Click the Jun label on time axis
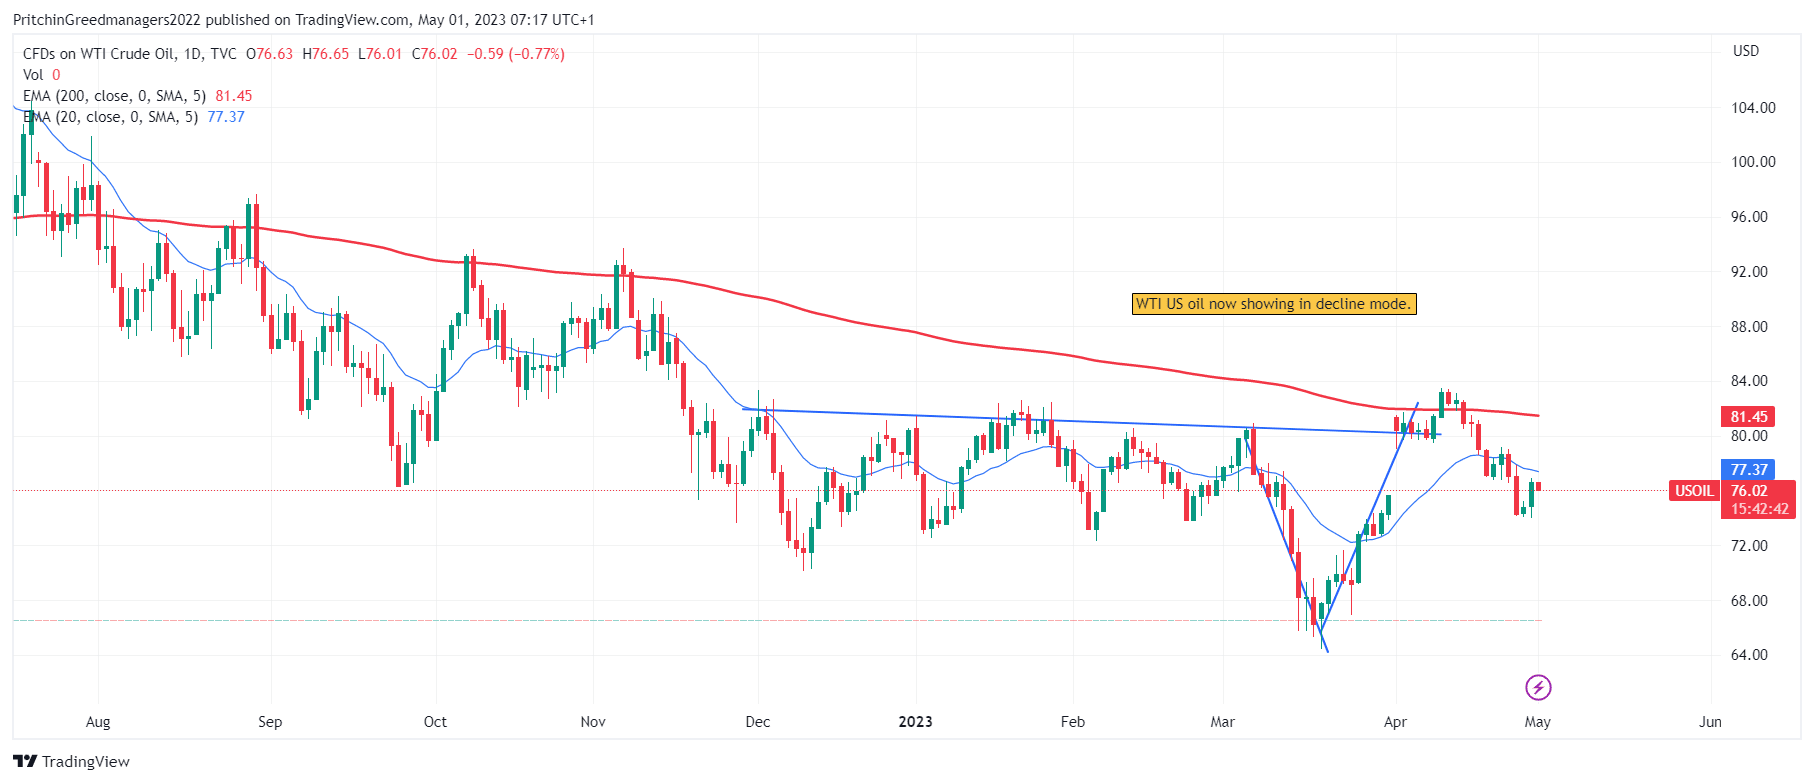 [1710, 722]
